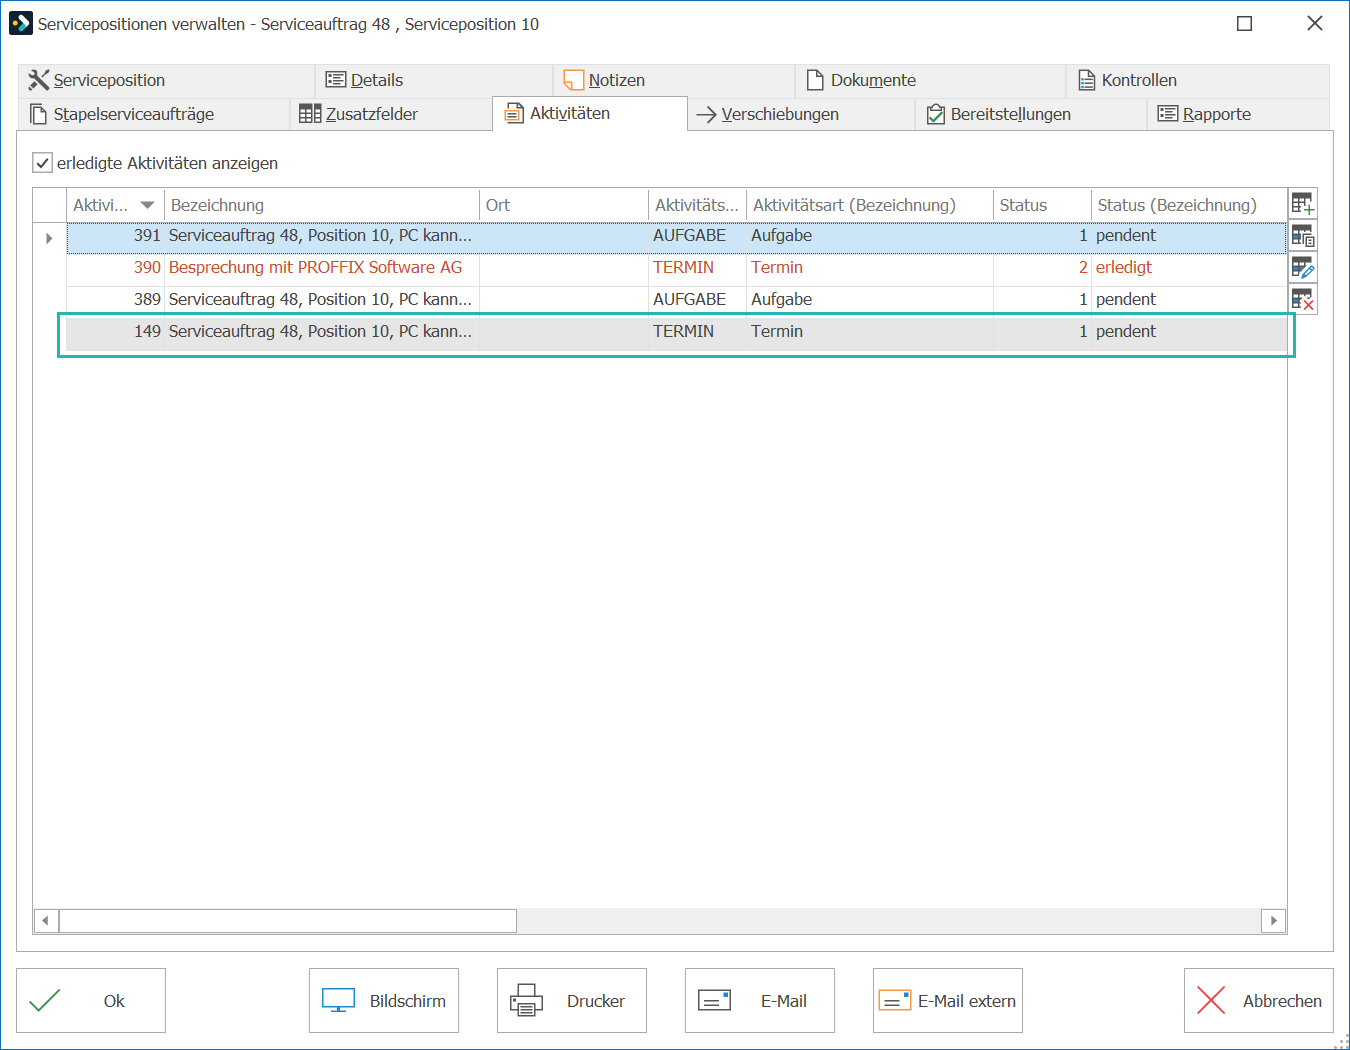Uncheck 'erledigte Aktivitäten anzeigen'
This screenshot has height=1050, width=1350.
42,162
